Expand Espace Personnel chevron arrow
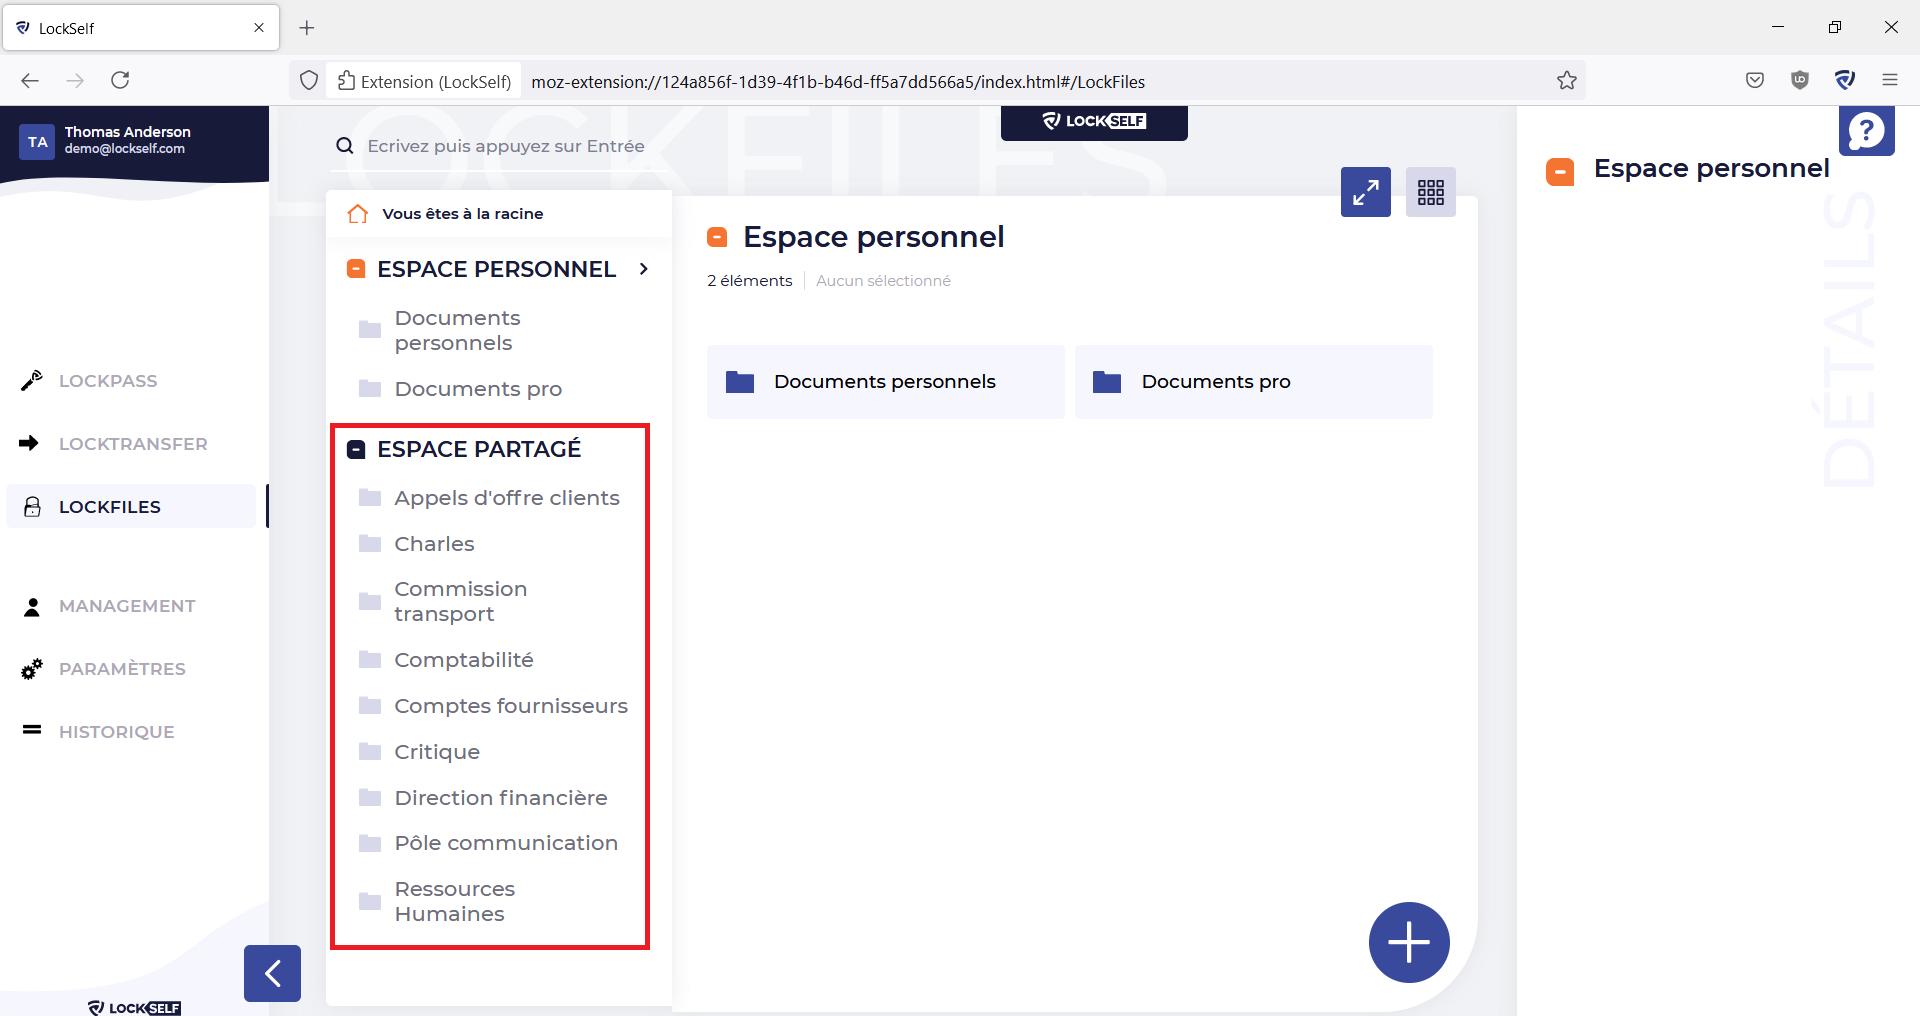The height and width of the screenshot is (1016, 1920). pos(644,269)
